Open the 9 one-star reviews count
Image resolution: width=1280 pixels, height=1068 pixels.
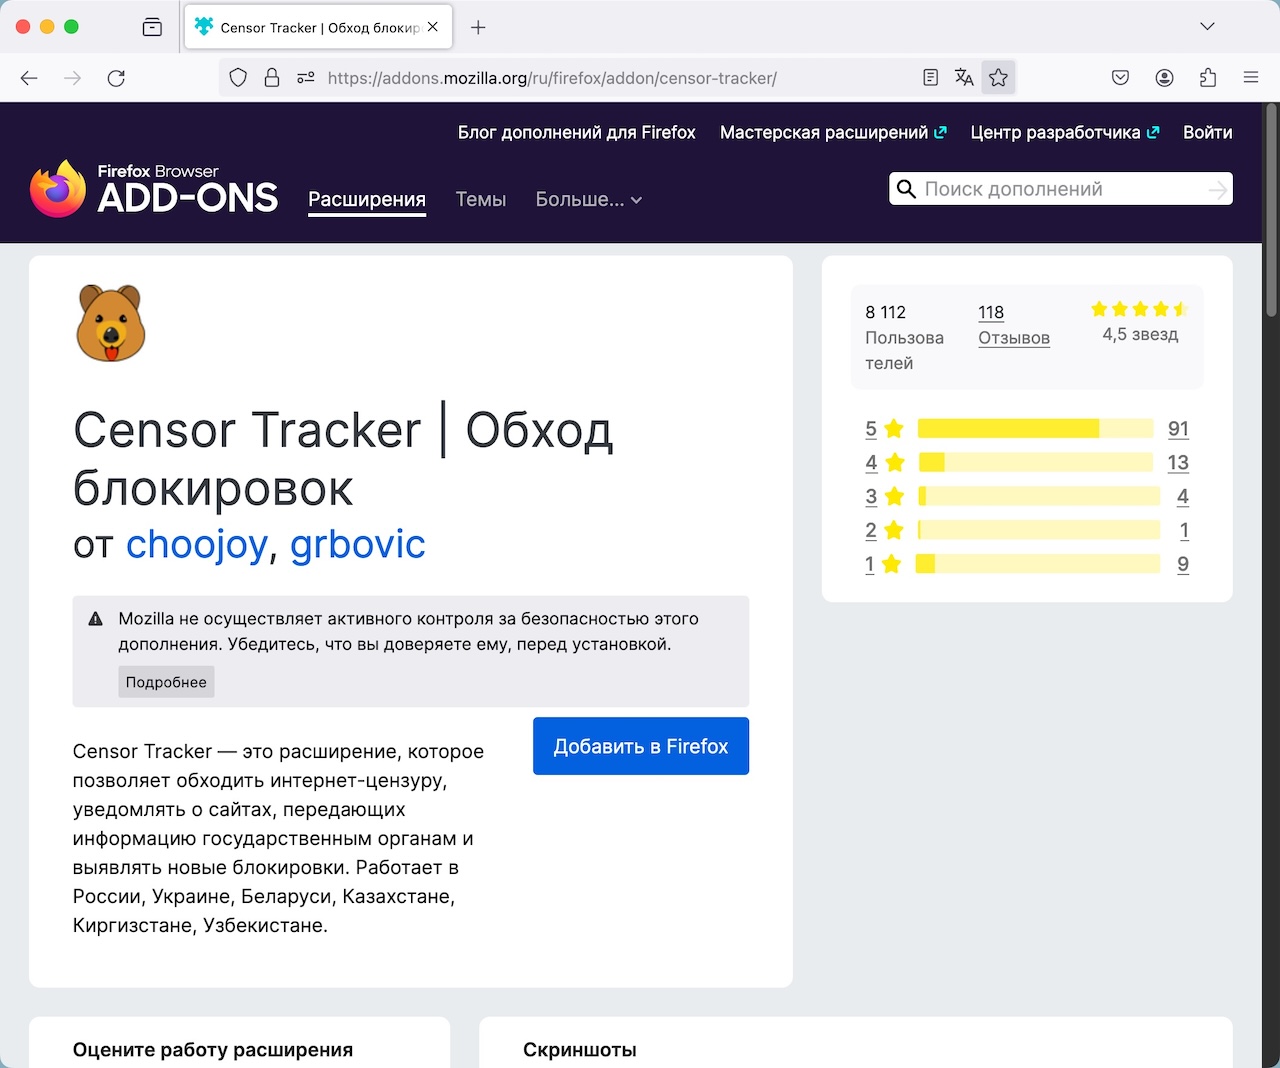pos(1183,565)
